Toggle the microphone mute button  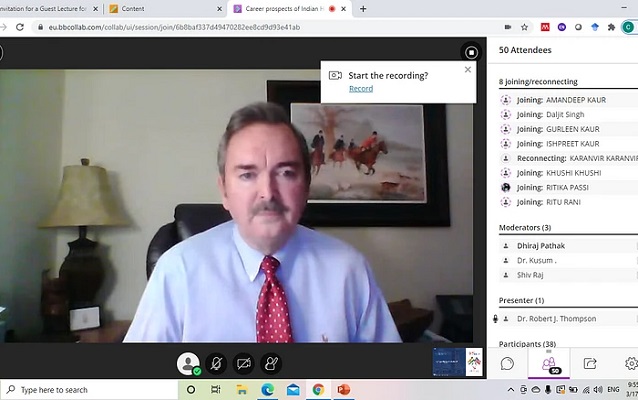[x=216, y=364]
